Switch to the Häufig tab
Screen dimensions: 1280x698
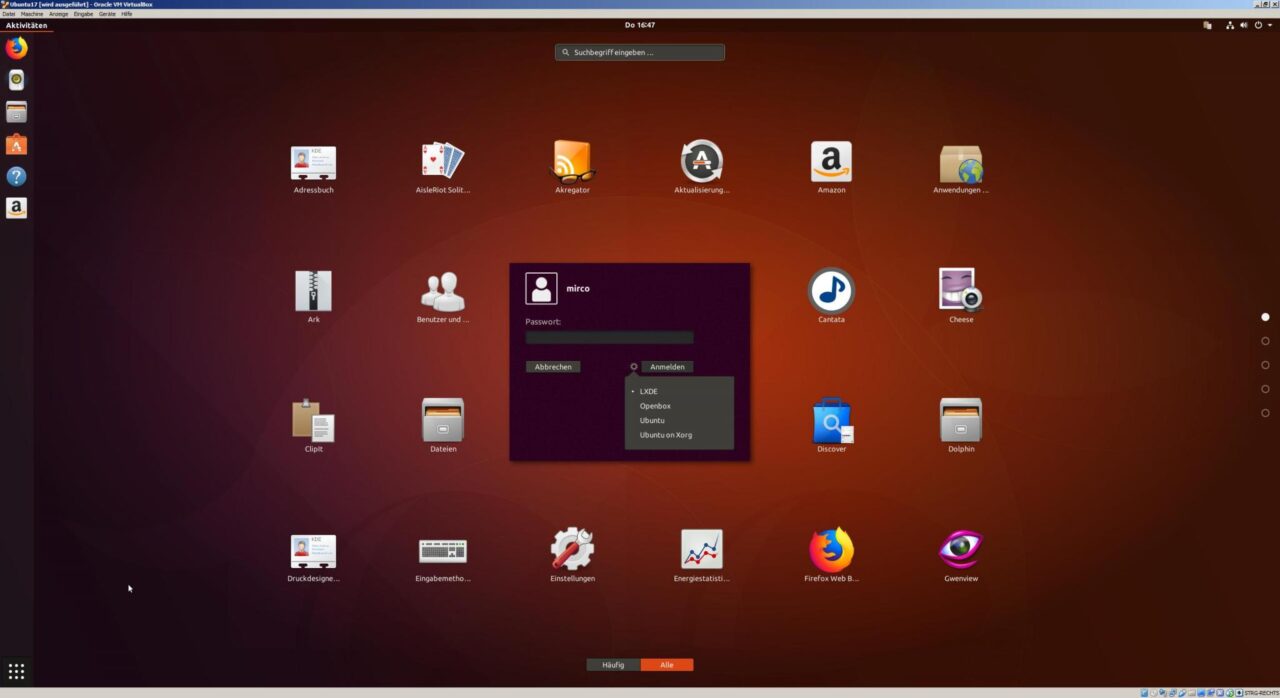pos(611,665)
